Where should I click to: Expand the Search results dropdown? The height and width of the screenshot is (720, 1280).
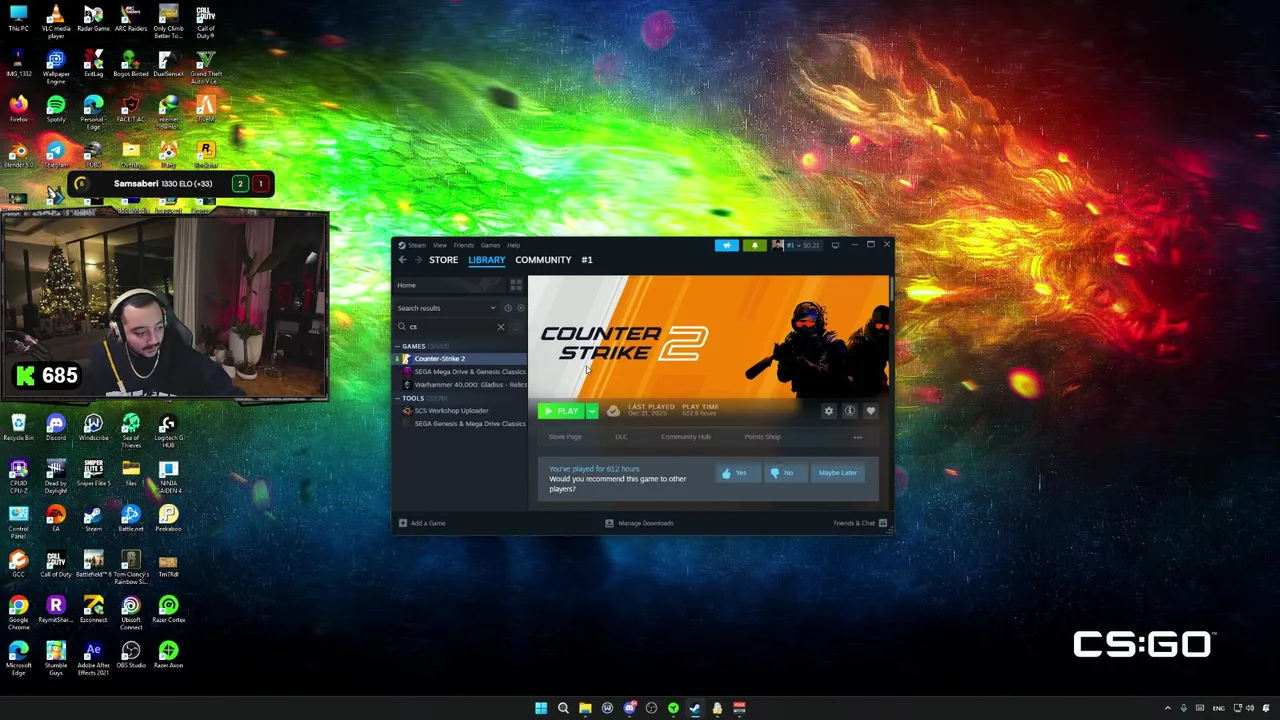tap(446, 308)
